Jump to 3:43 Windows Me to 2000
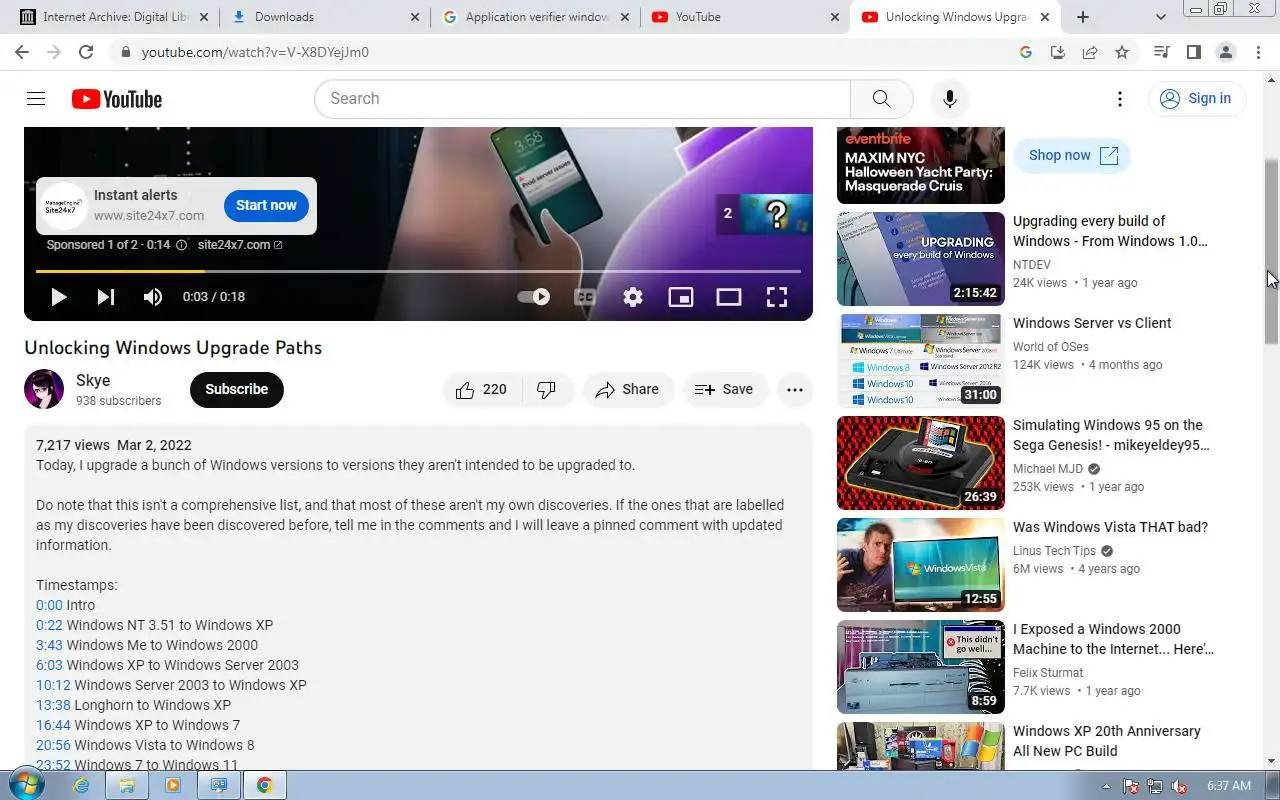The width and height of the screenshot is (1280, 800). pos(49,645)
